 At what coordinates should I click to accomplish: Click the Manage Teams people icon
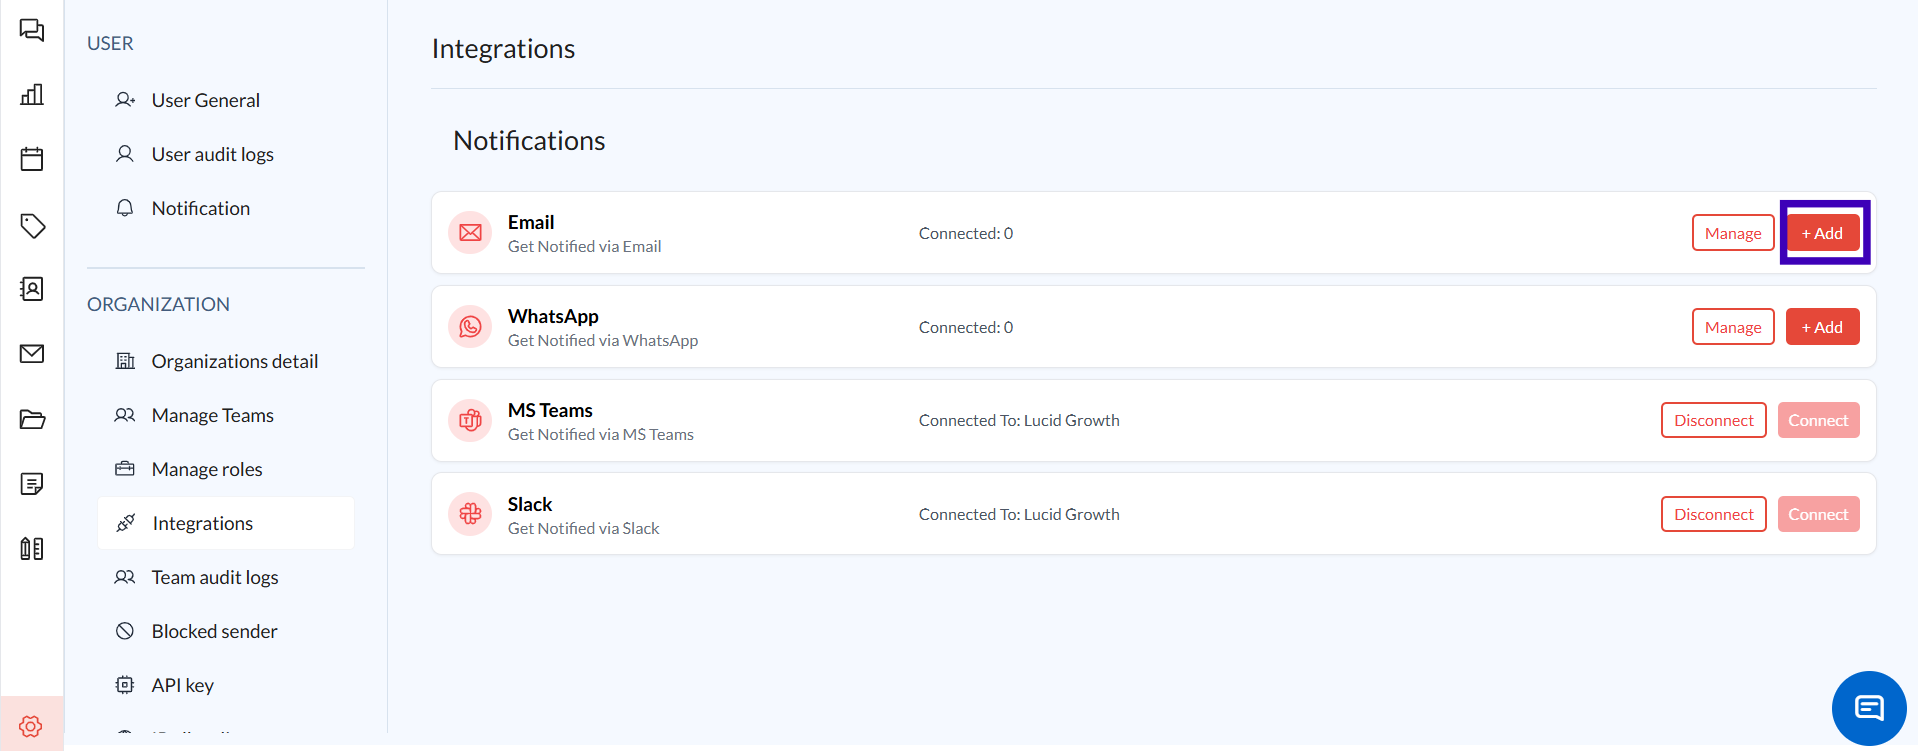(125, 415)
